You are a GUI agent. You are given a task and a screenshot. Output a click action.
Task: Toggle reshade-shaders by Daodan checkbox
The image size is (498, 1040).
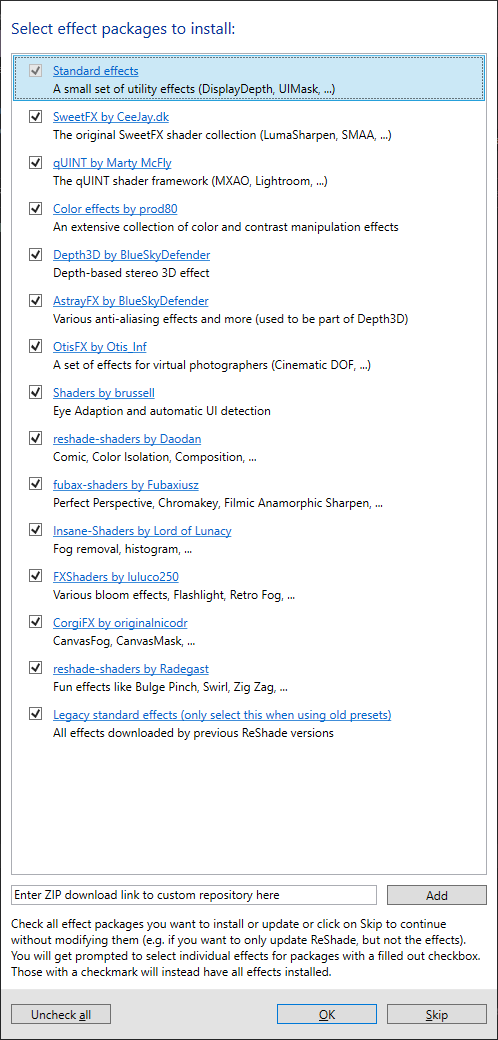coord(35,438)
